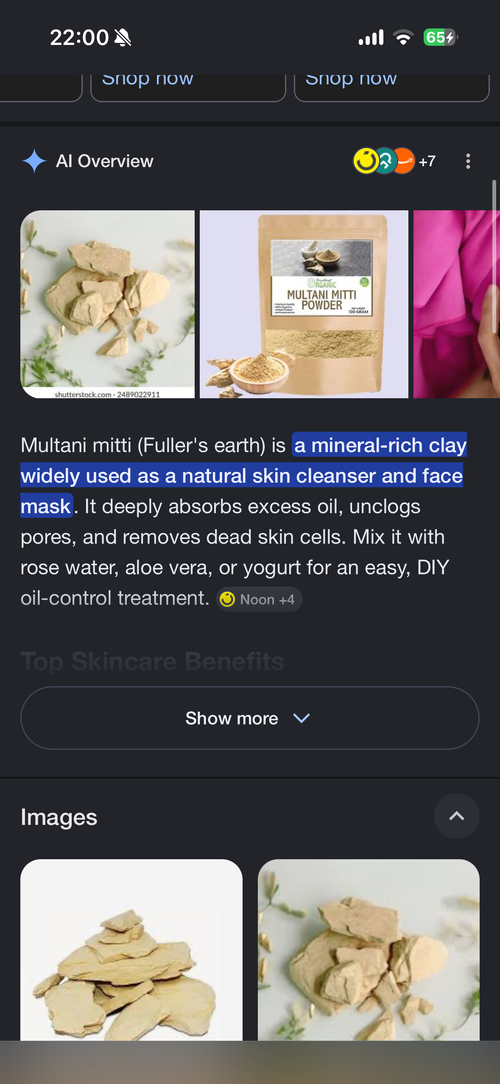Expand AI Overview with Show more
This screenshot has width=500, height=1084.
[250, 718]
